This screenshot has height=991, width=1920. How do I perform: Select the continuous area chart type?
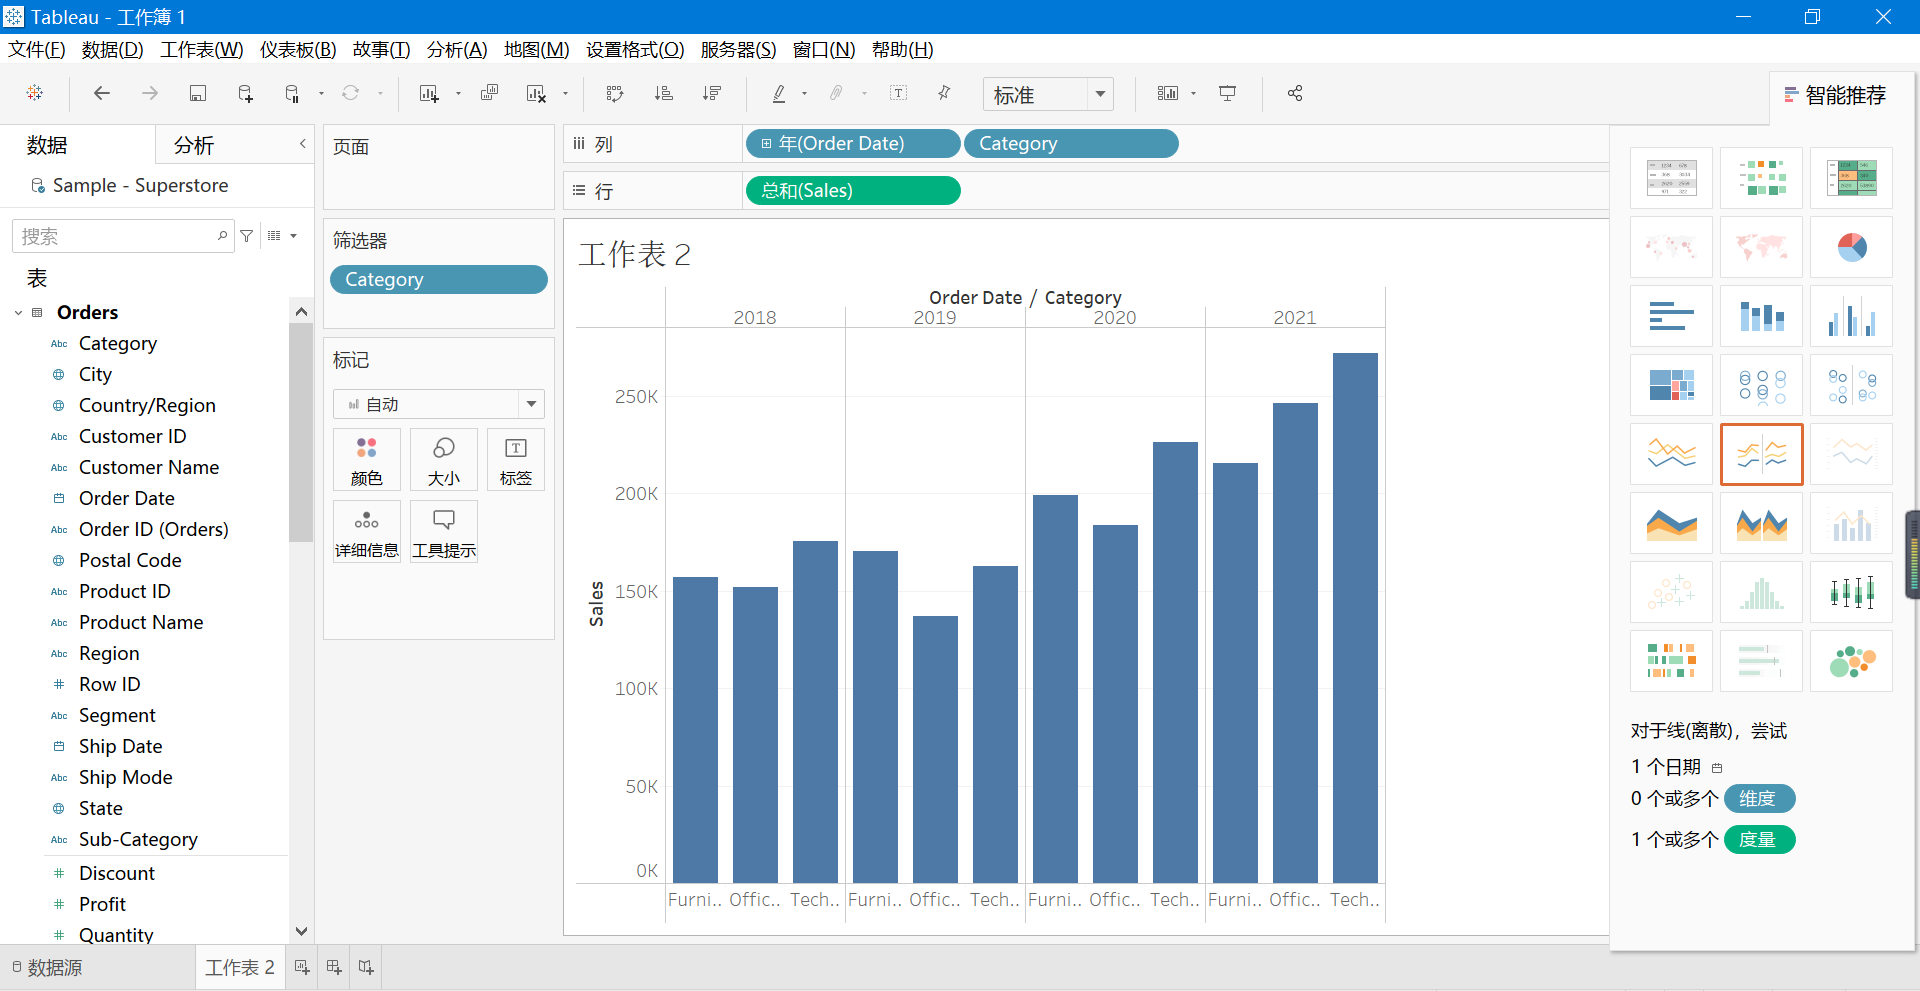point(1671,523)
